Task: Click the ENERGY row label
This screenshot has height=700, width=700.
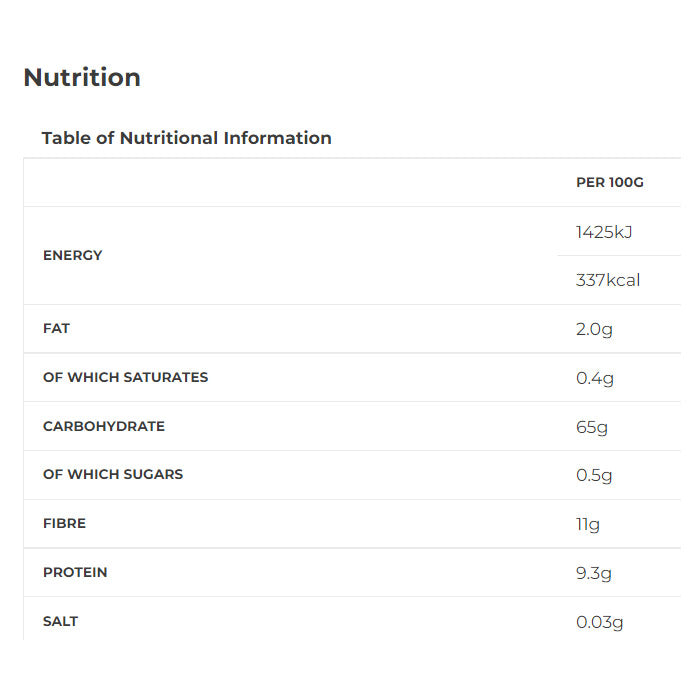Action: [72, 255]
